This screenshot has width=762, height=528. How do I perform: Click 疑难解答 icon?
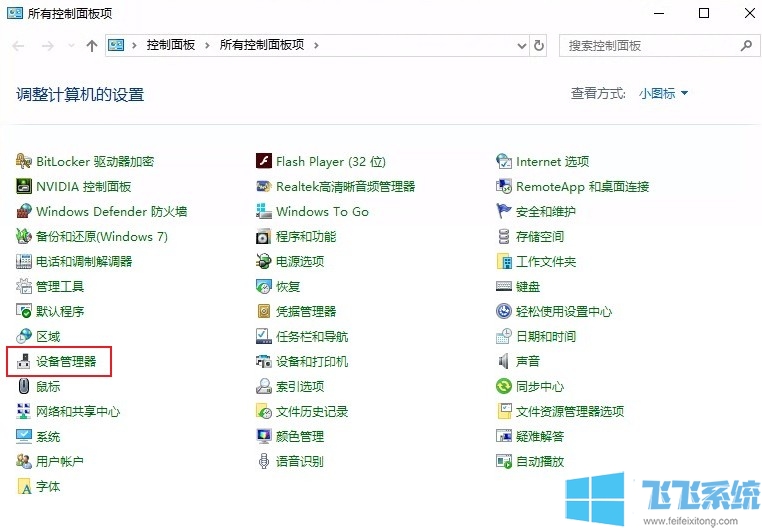[504, 436]
